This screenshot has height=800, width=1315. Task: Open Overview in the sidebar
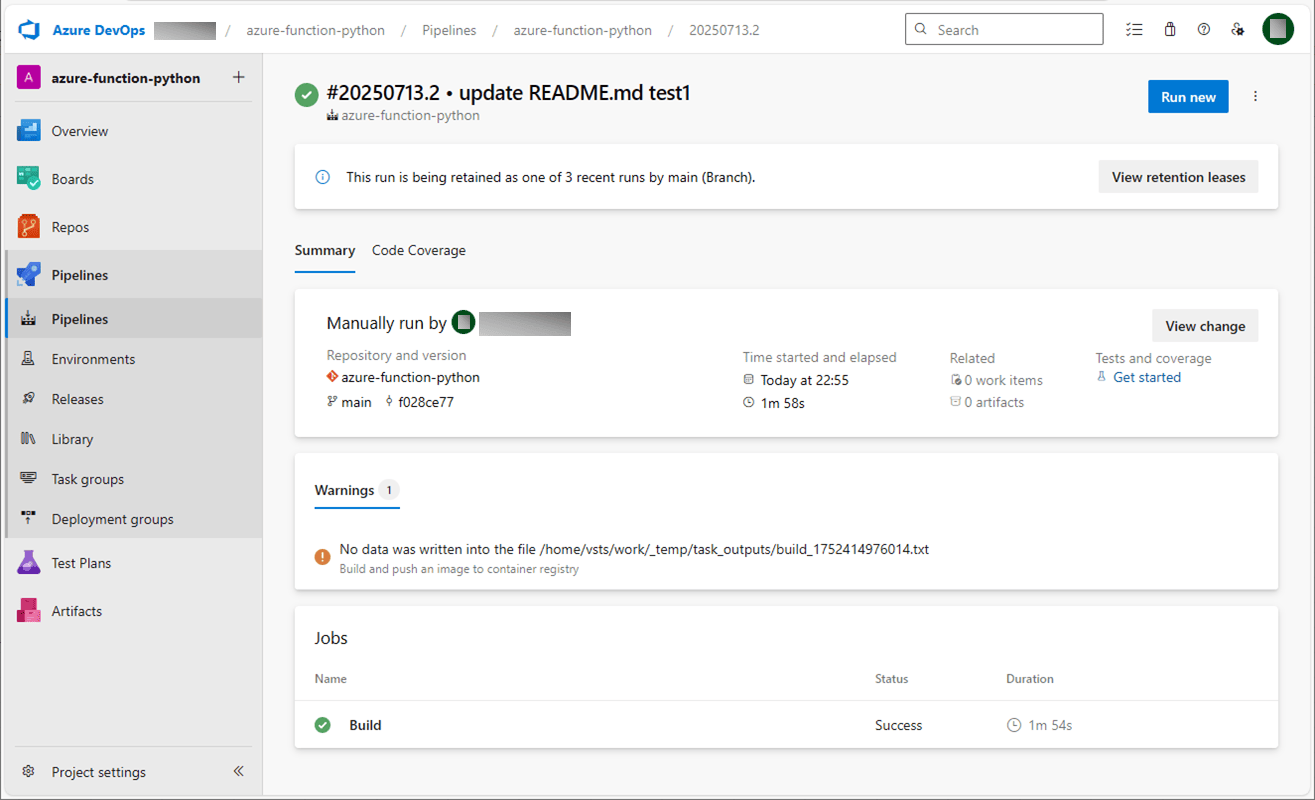(x=134, y=131)
